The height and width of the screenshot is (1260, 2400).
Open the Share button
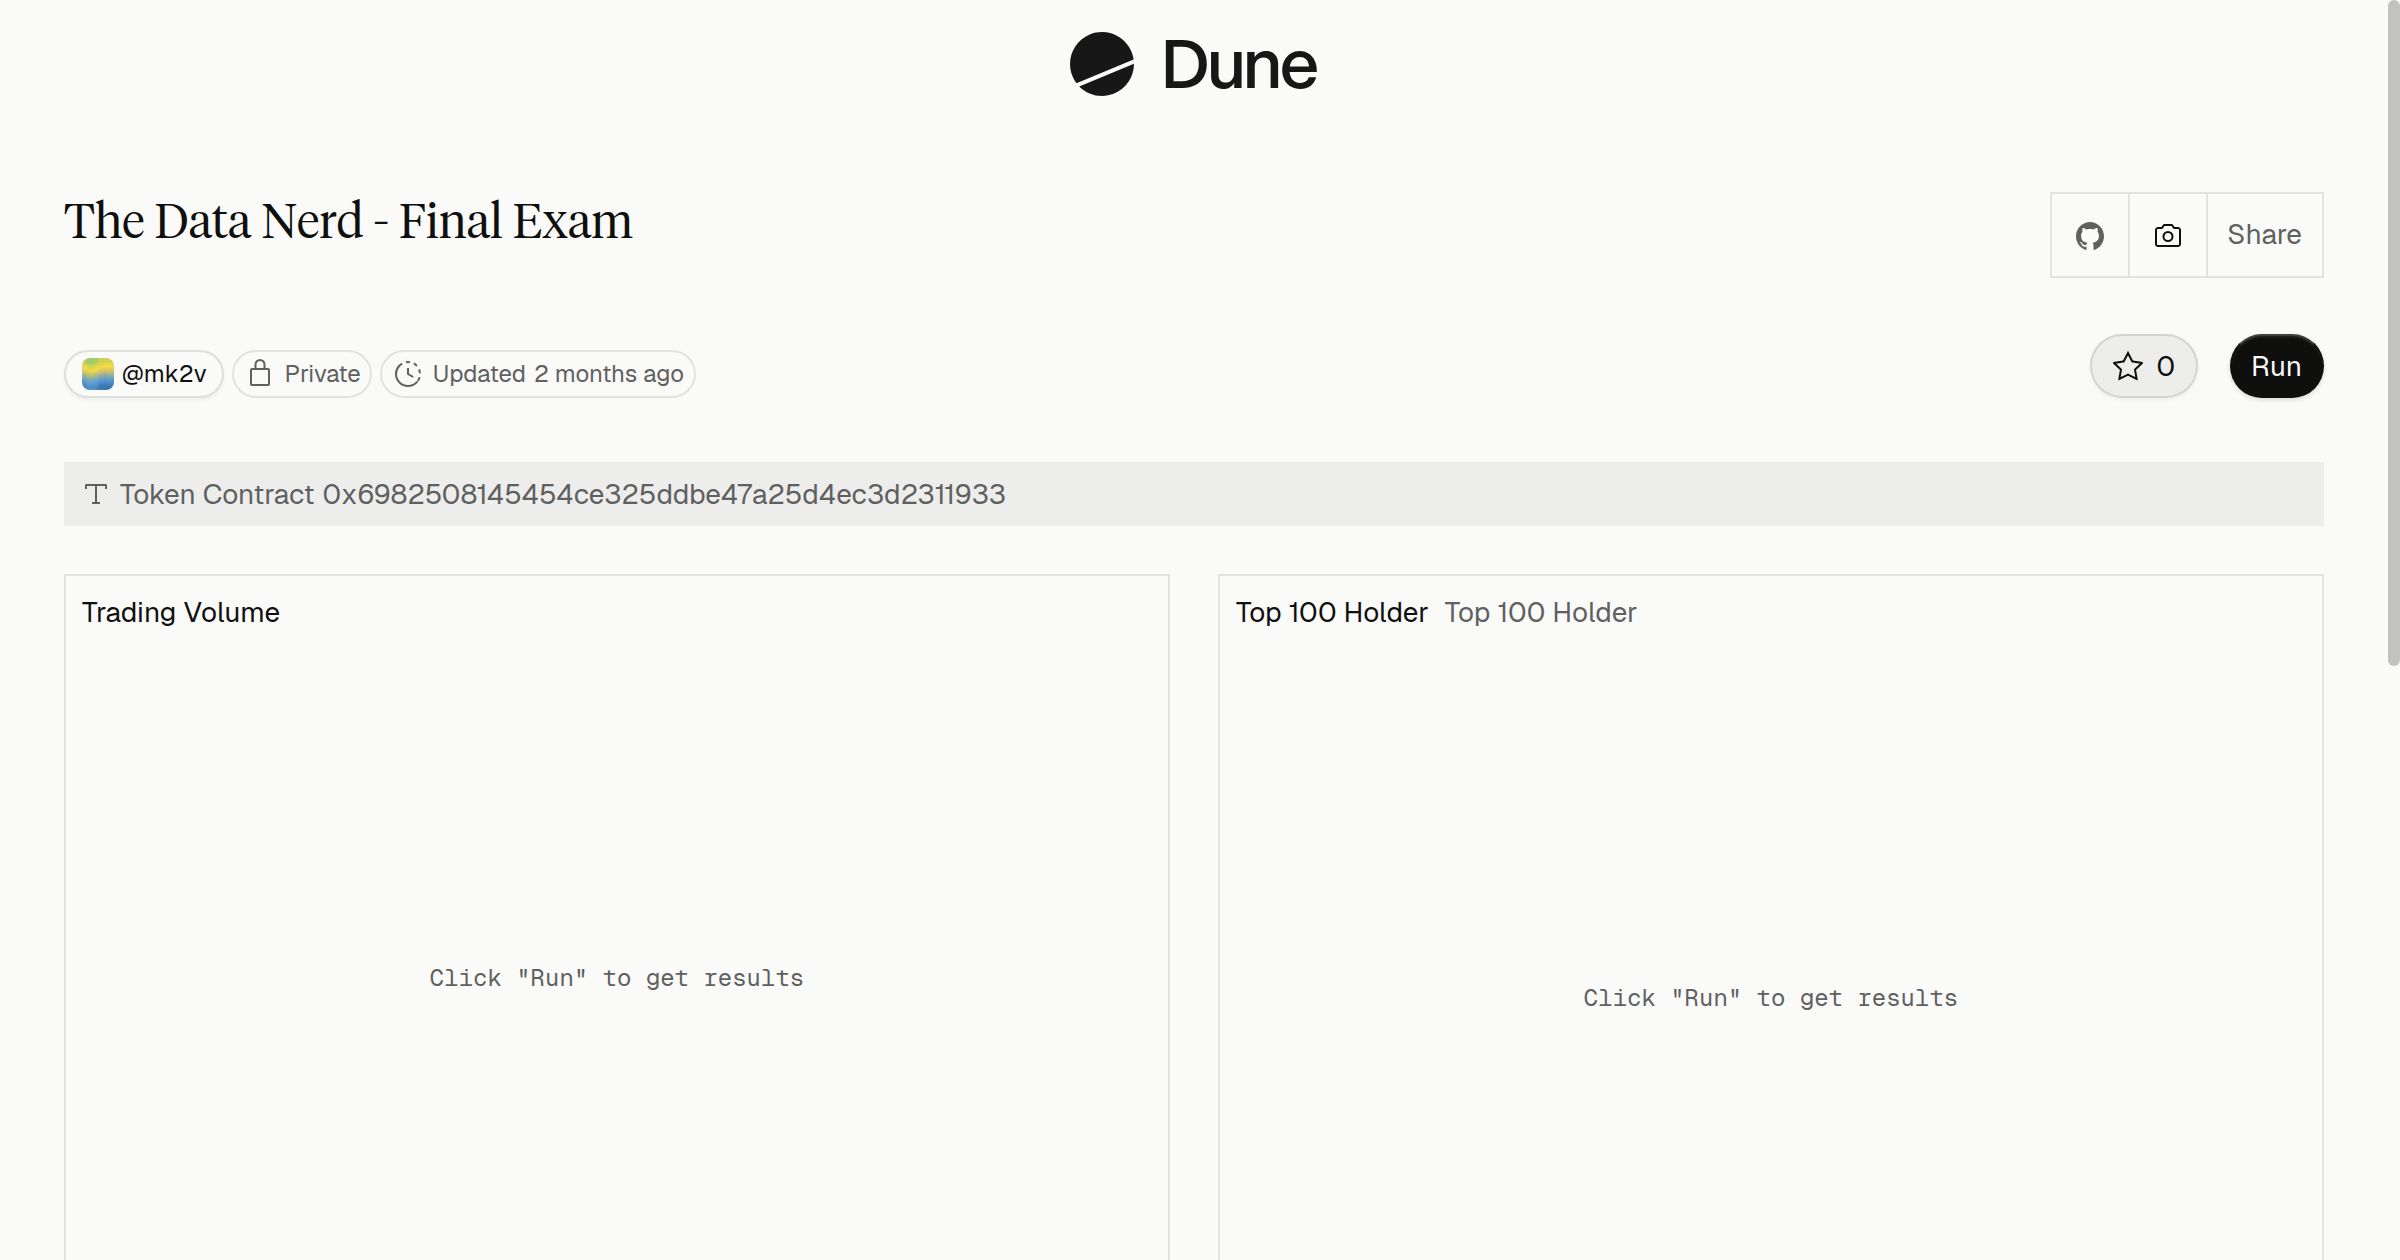[2264, 235]
